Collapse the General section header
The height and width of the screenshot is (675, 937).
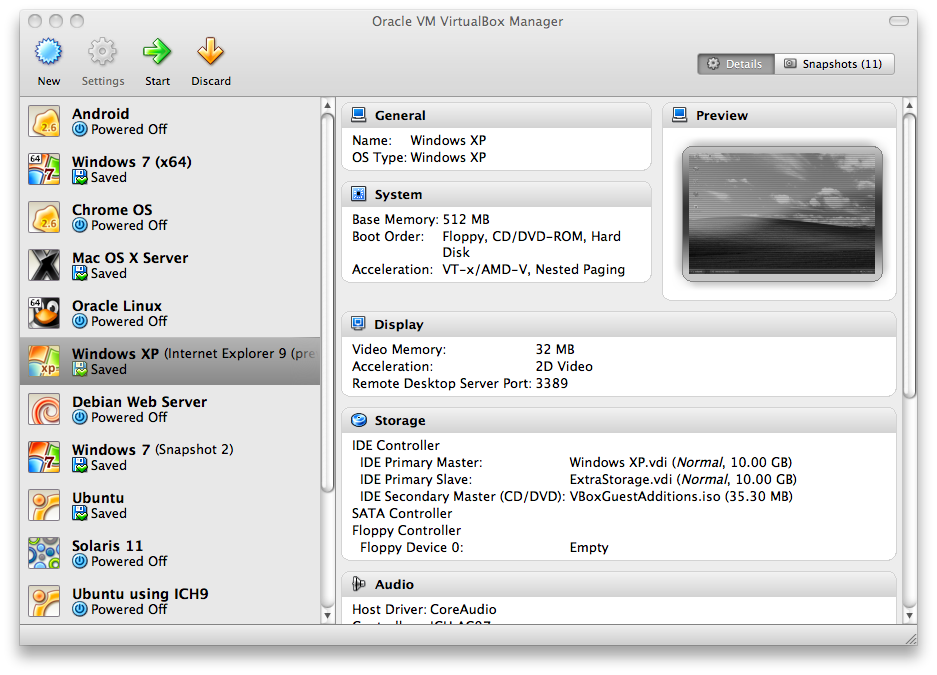400,116
